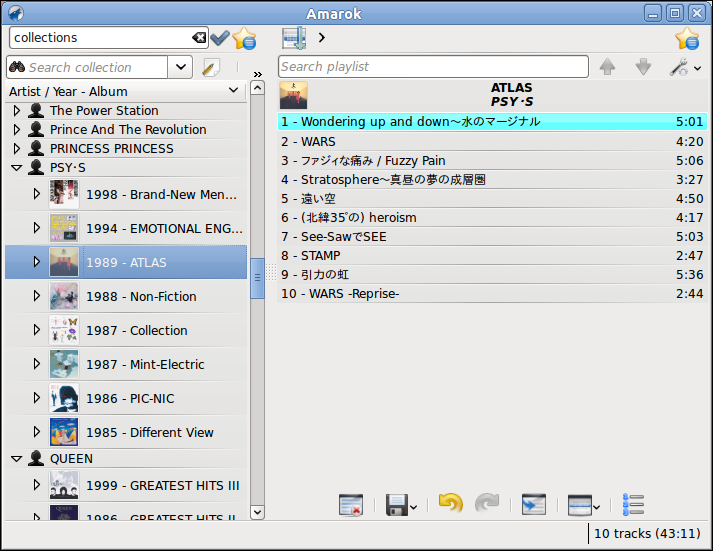
Task: Select track 2 - WARS
Action: coord(492,141)
